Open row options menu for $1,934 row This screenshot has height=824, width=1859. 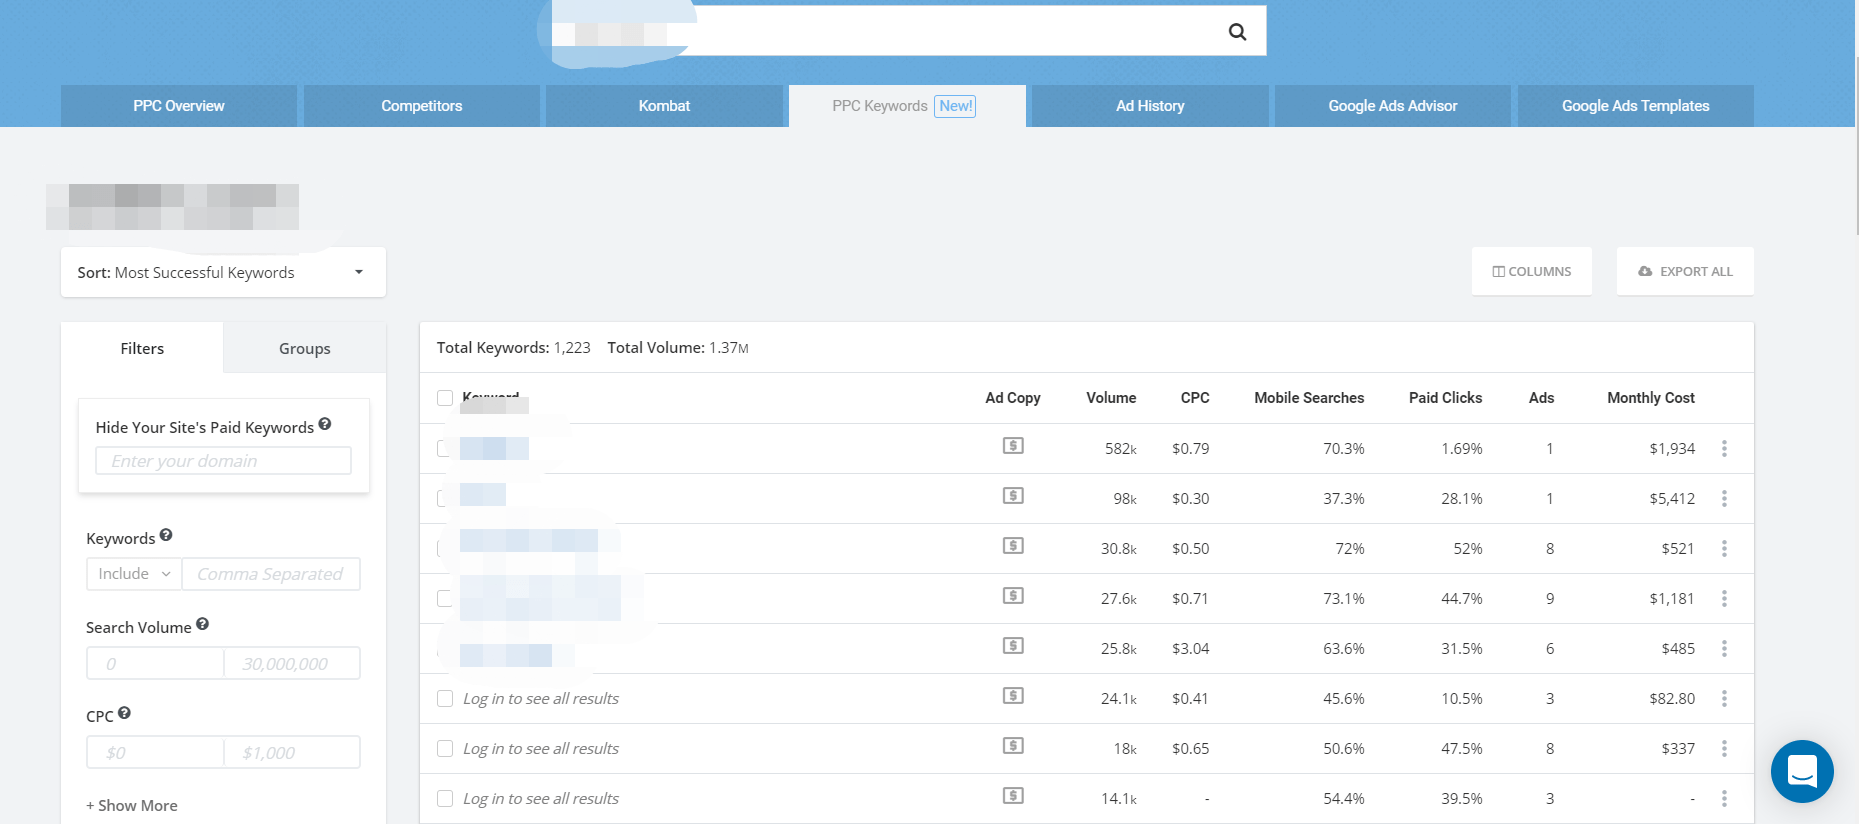pos(1724,449)
